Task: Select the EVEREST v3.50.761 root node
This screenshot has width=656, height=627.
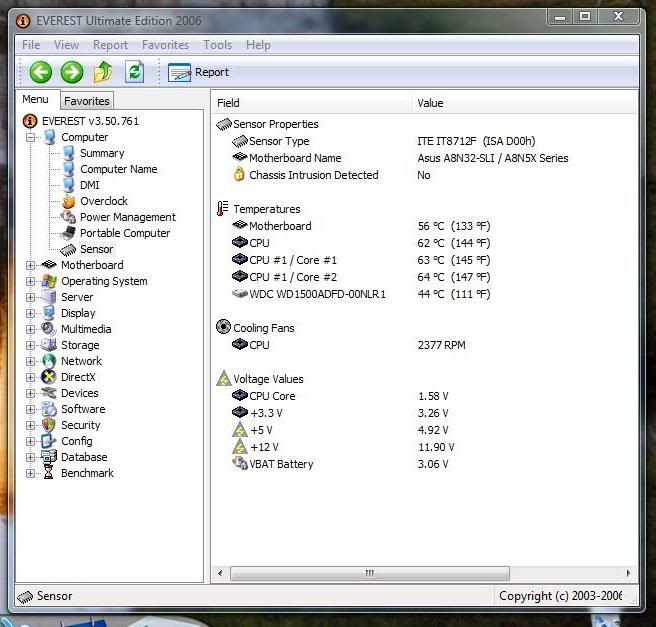Action: [90, 121]
